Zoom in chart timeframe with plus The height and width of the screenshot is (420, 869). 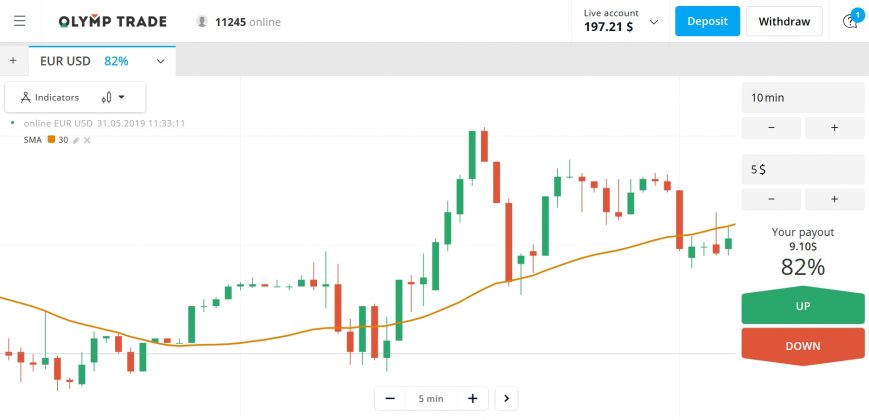click(472, 398)
